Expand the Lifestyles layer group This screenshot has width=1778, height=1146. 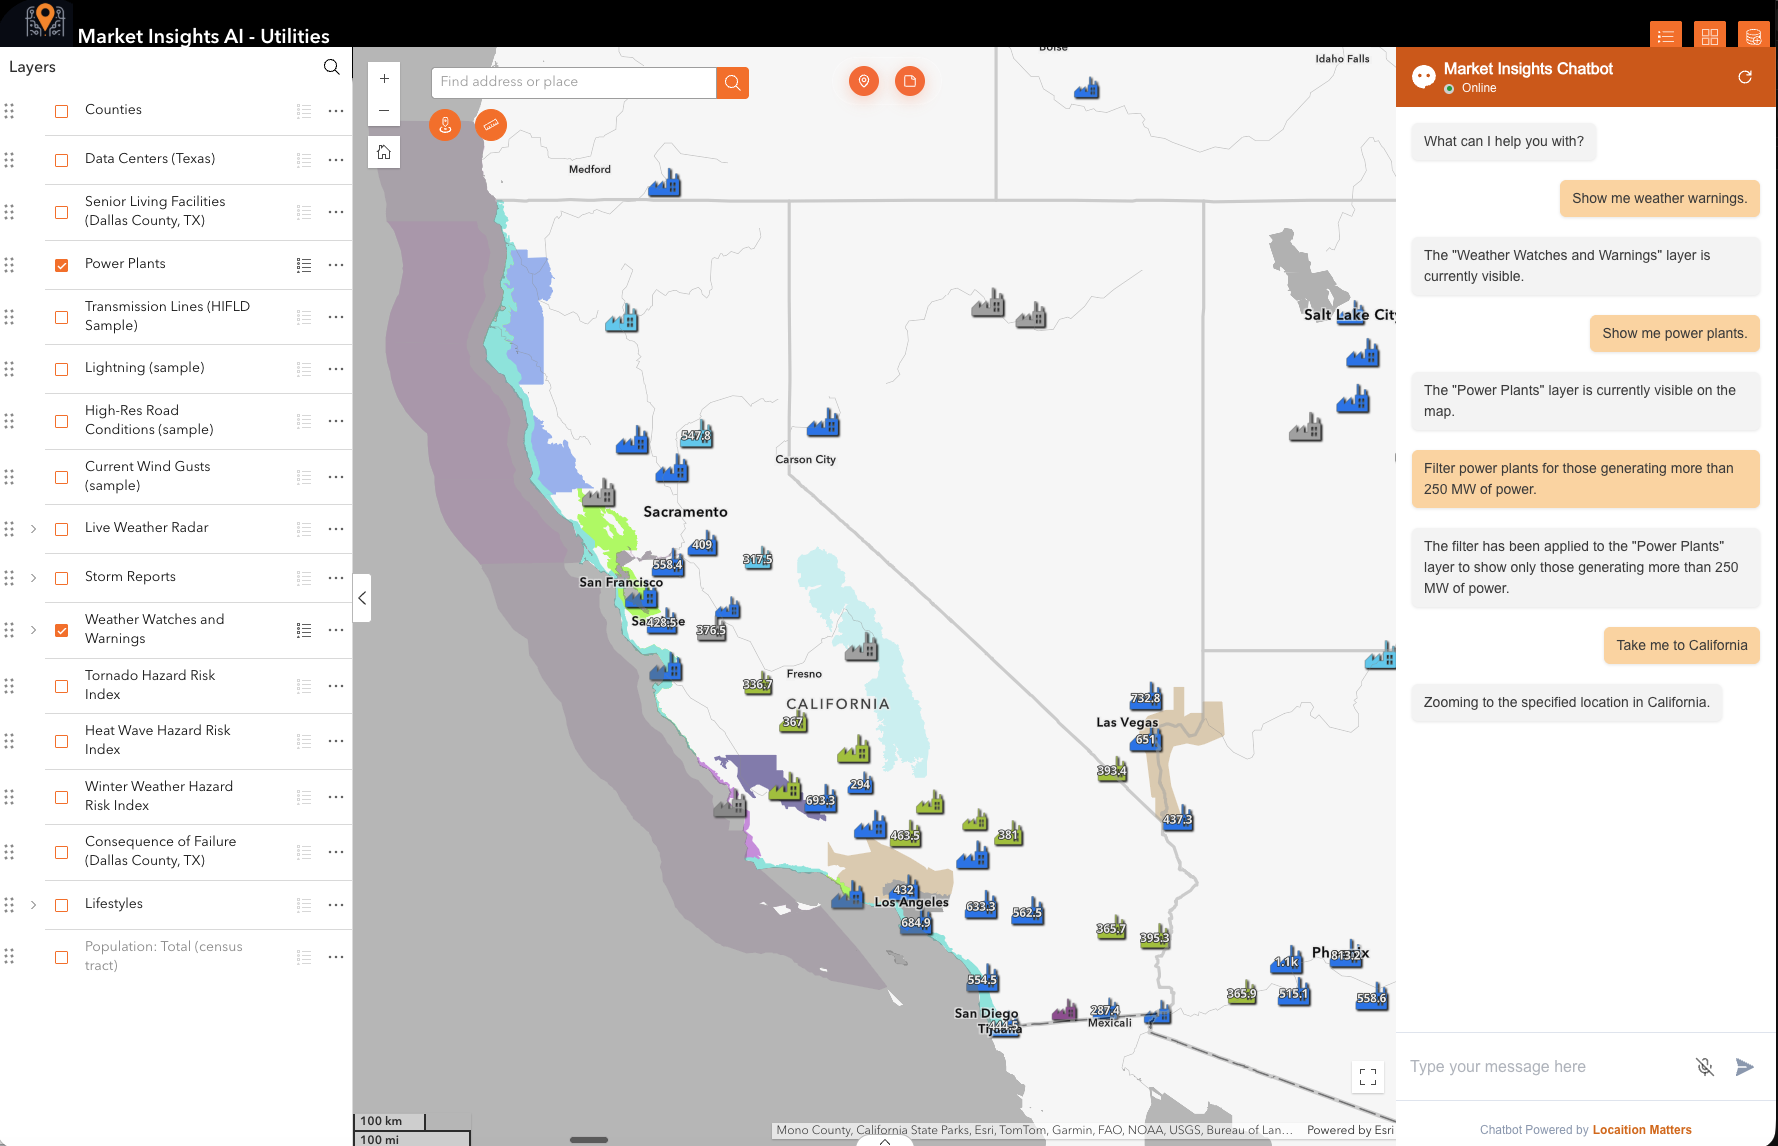34,905
